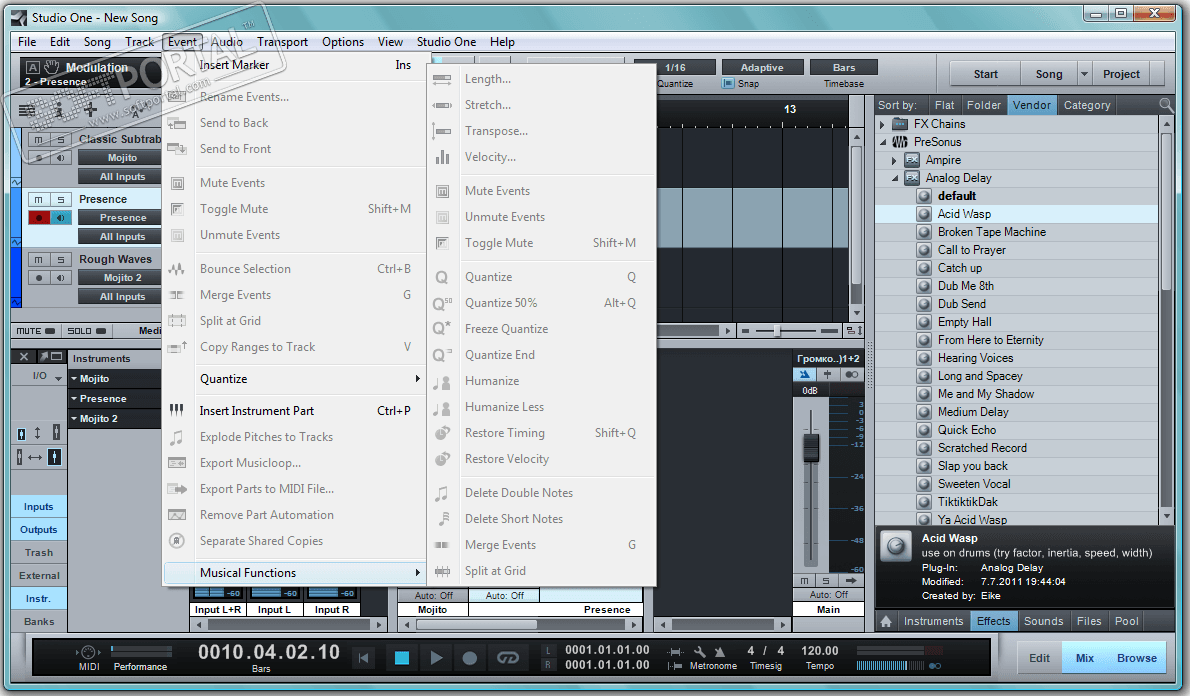This screenshot has height=696, width=1190.
Task: Toggle the loop button in transport
Action: point(508,658)
